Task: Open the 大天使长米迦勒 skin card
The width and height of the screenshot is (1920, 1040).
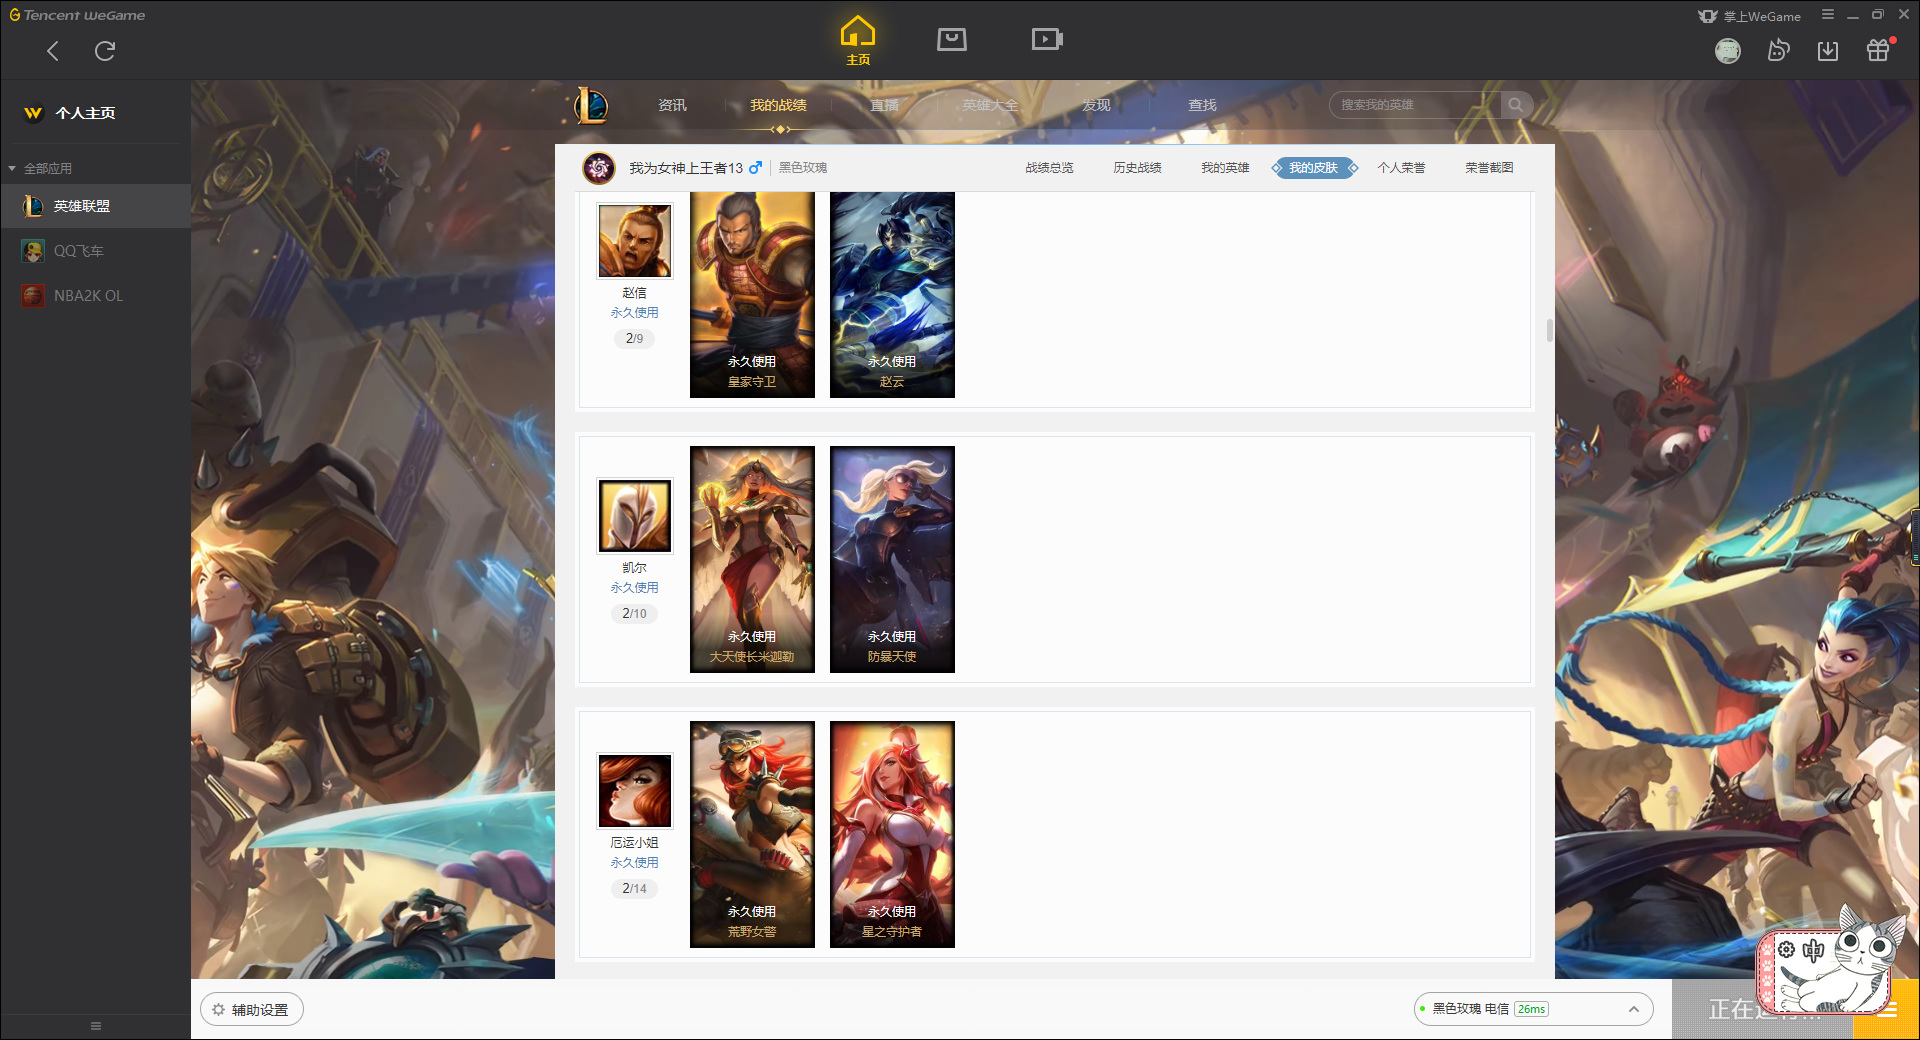Action: (752, 559)
